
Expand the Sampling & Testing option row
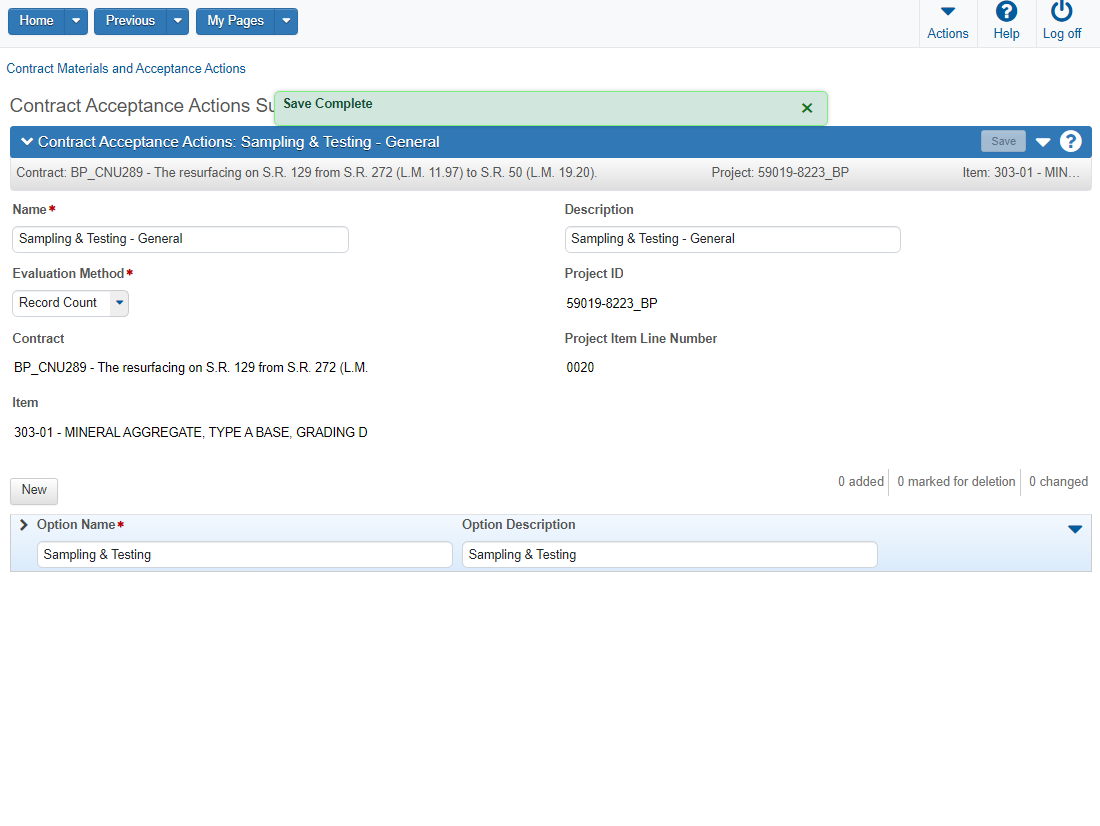(24, 525)
